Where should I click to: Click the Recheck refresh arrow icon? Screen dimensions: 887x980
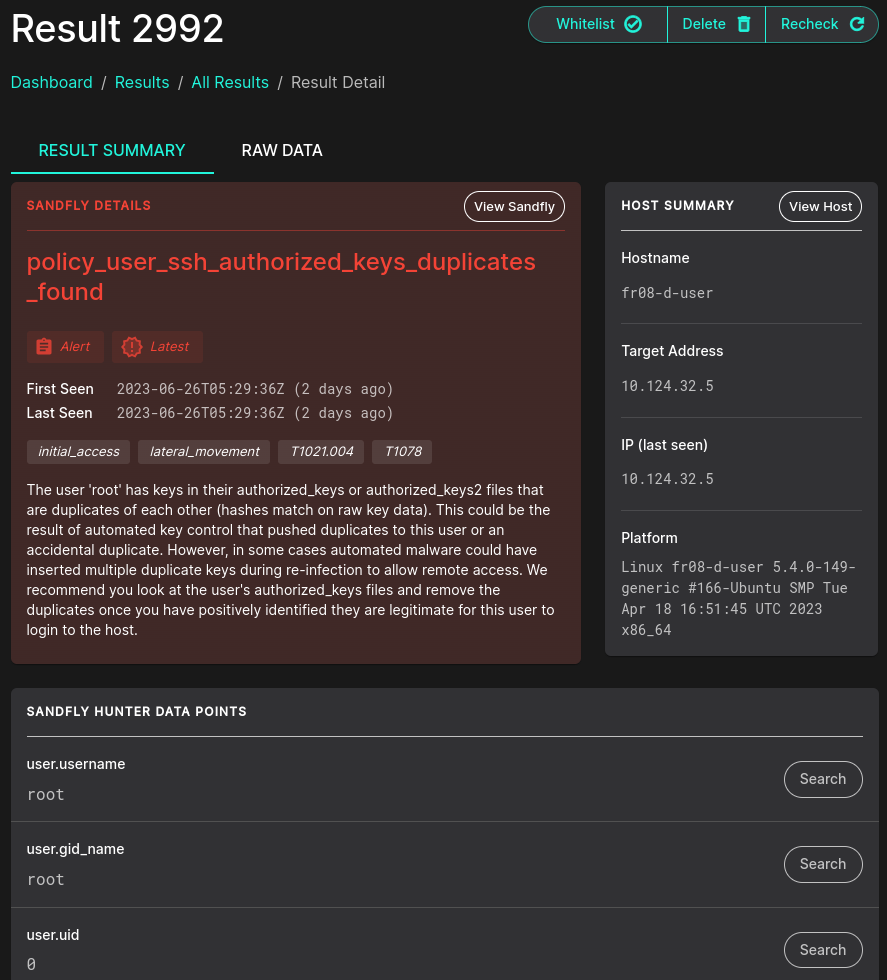click(x=857, y=24)
